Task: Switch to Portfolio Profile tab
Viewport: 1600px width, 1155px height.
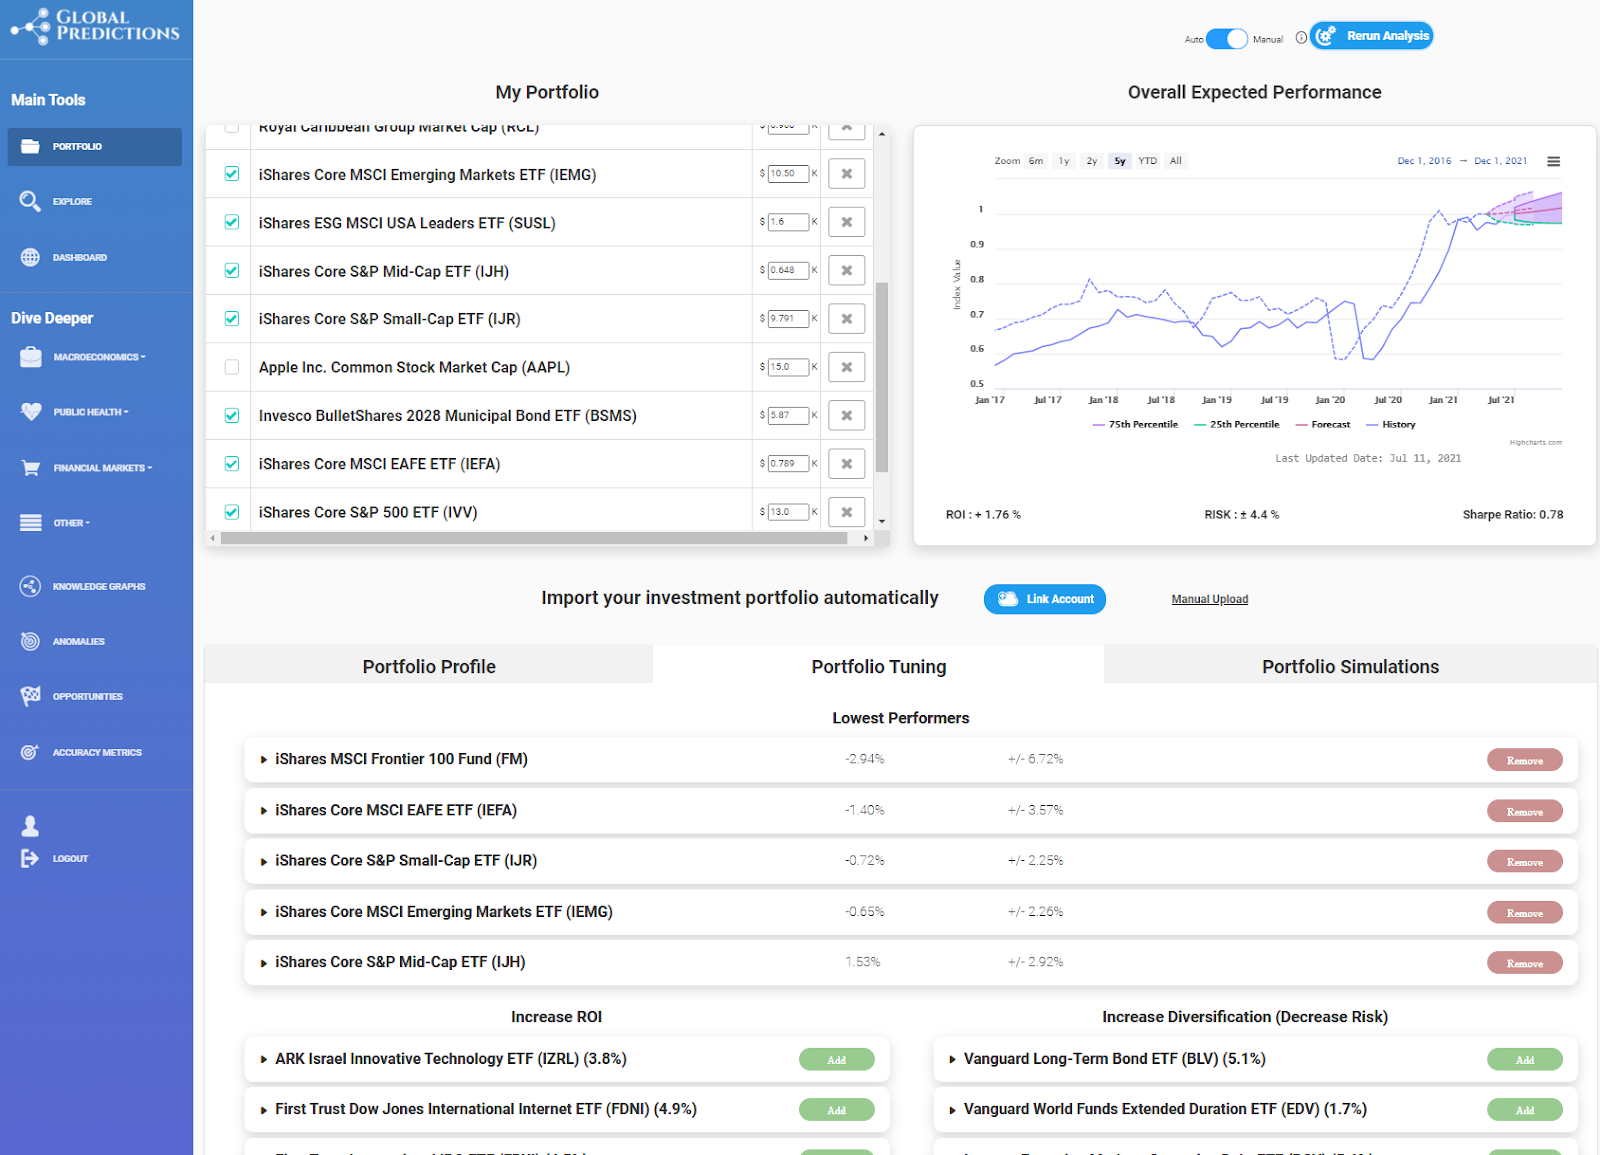Action: tap(429, 666)
